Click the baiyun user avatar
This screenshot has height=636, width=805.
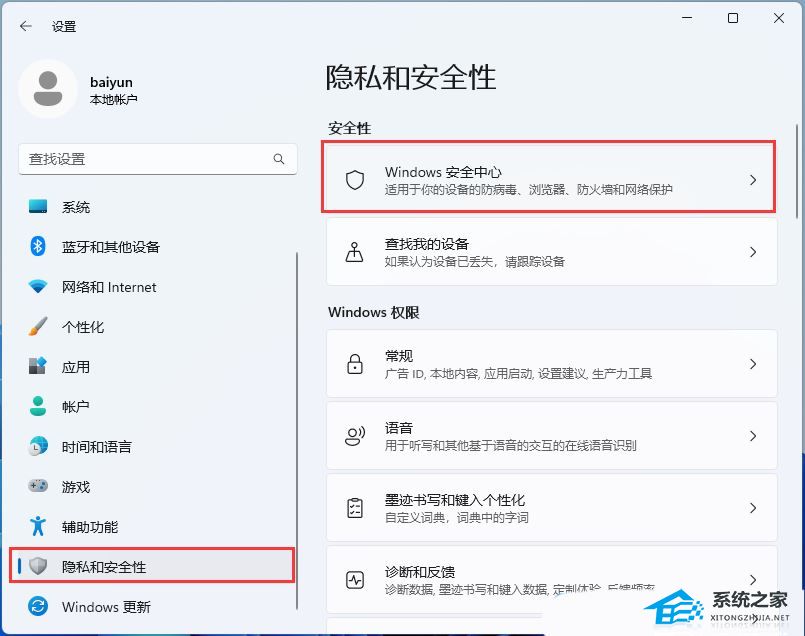[47, 88]
